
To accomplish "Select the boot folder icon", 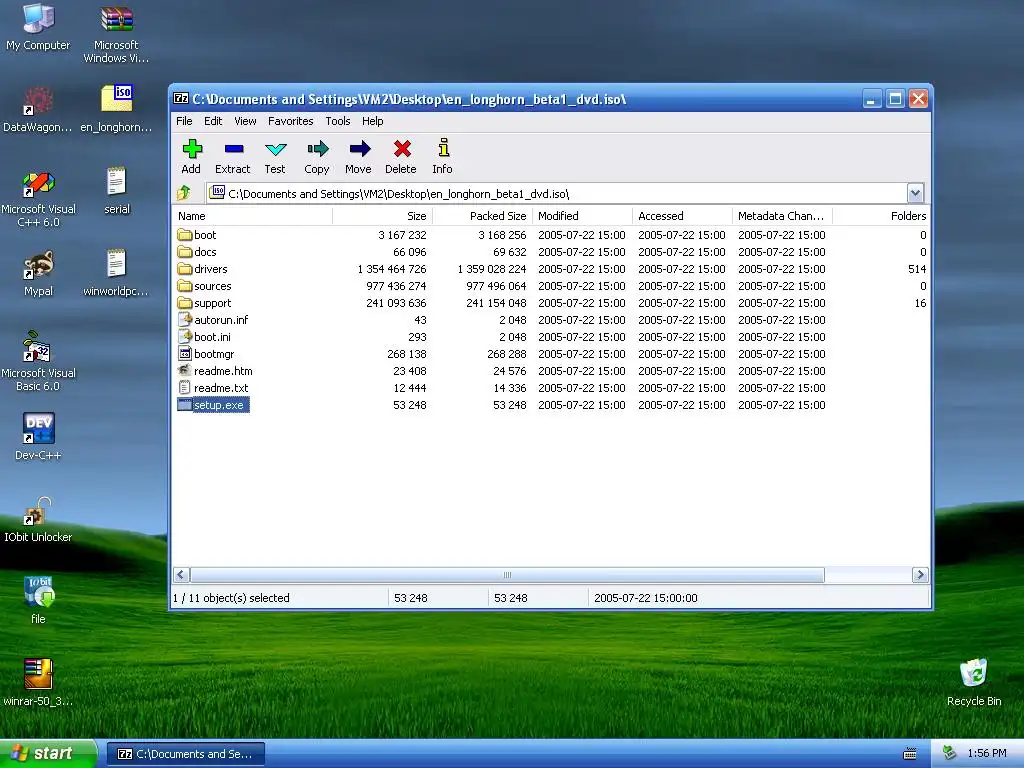I will tap(185, 234).
